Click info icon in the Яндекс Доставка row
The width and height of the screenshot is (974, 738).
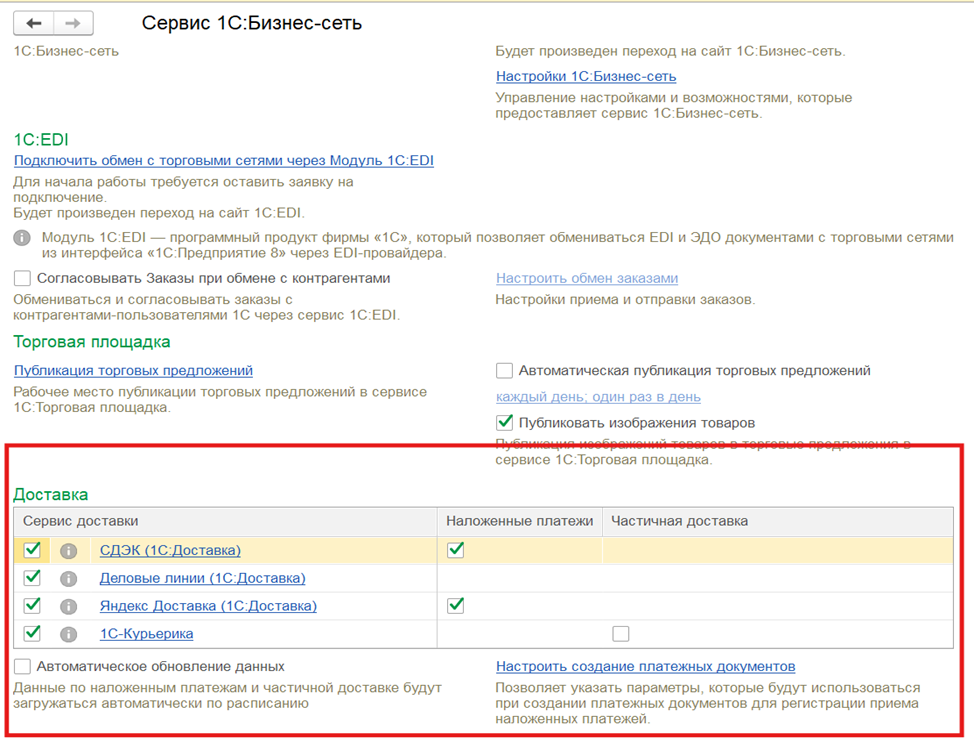point(68,606)
